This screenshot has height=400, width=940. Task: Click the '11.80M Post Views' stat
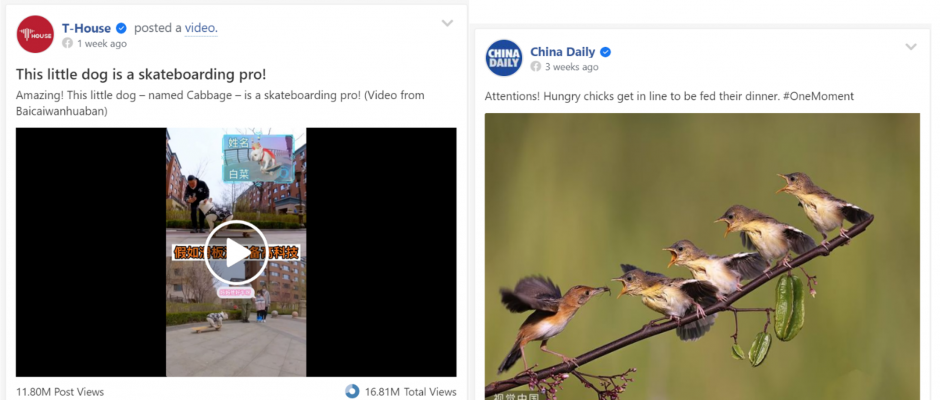60,392
